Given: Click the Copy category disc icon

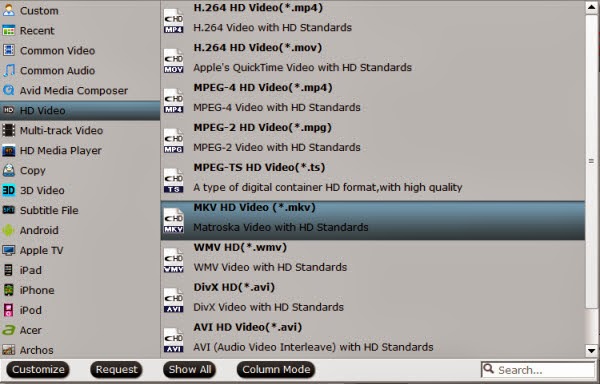Looking at the screenshot, I should 8,170.
